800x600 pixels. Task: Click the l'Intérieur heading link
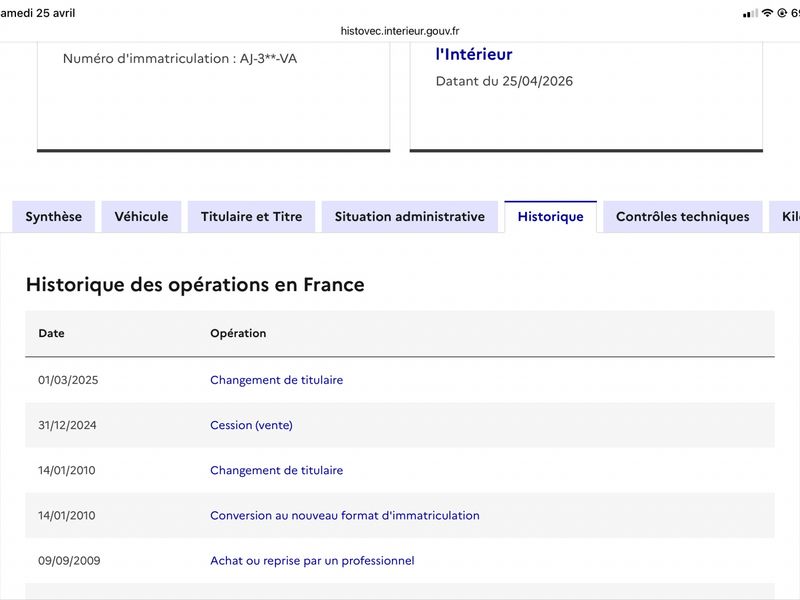click(473, 55)
